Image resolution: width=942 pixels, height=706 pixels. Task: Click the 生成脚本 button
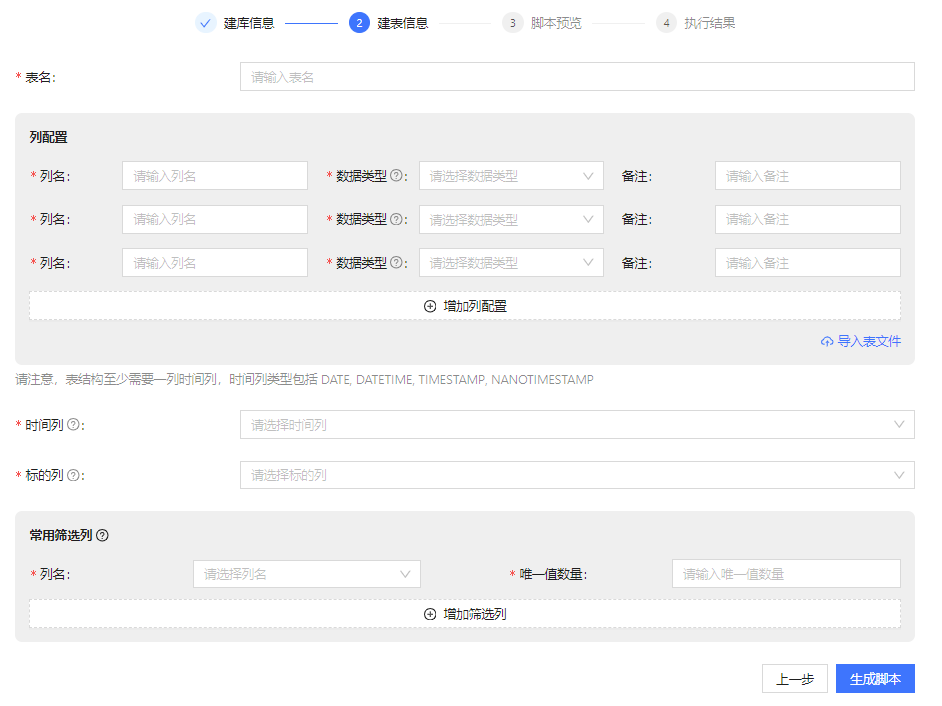[x=874, y=679]
